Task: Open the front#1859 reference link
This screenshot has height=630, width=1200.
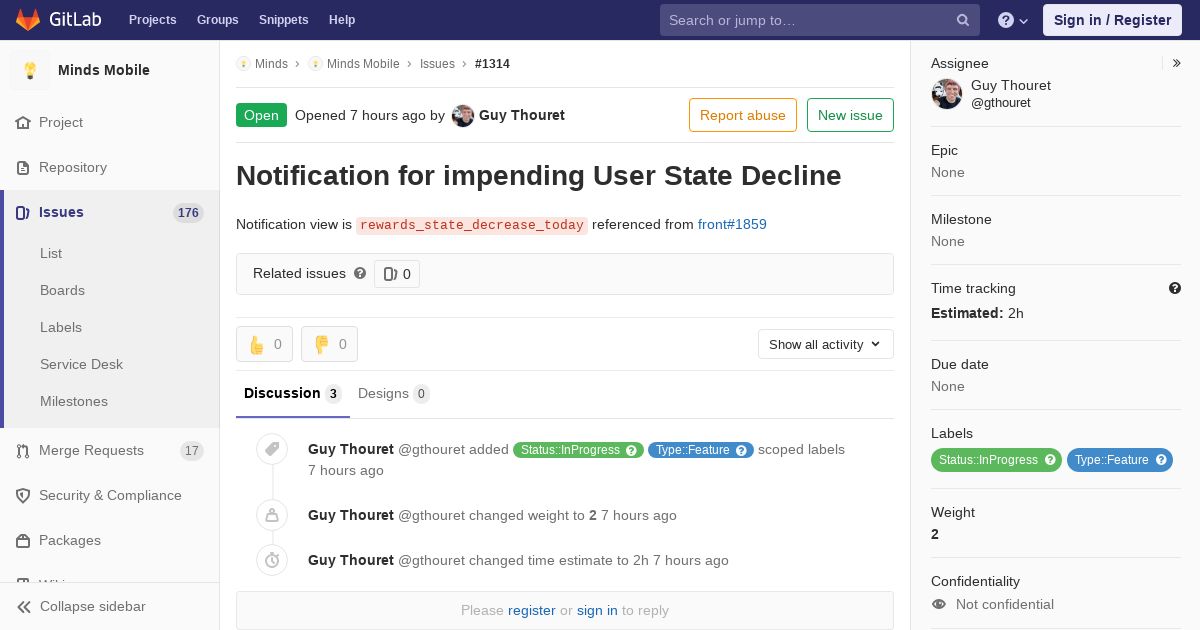Action: point(732,224)
